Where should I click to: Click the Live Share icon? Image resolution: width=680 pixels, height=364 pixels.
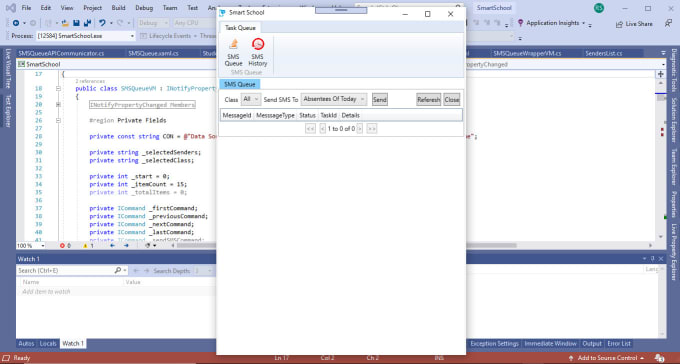coord(619,24)
